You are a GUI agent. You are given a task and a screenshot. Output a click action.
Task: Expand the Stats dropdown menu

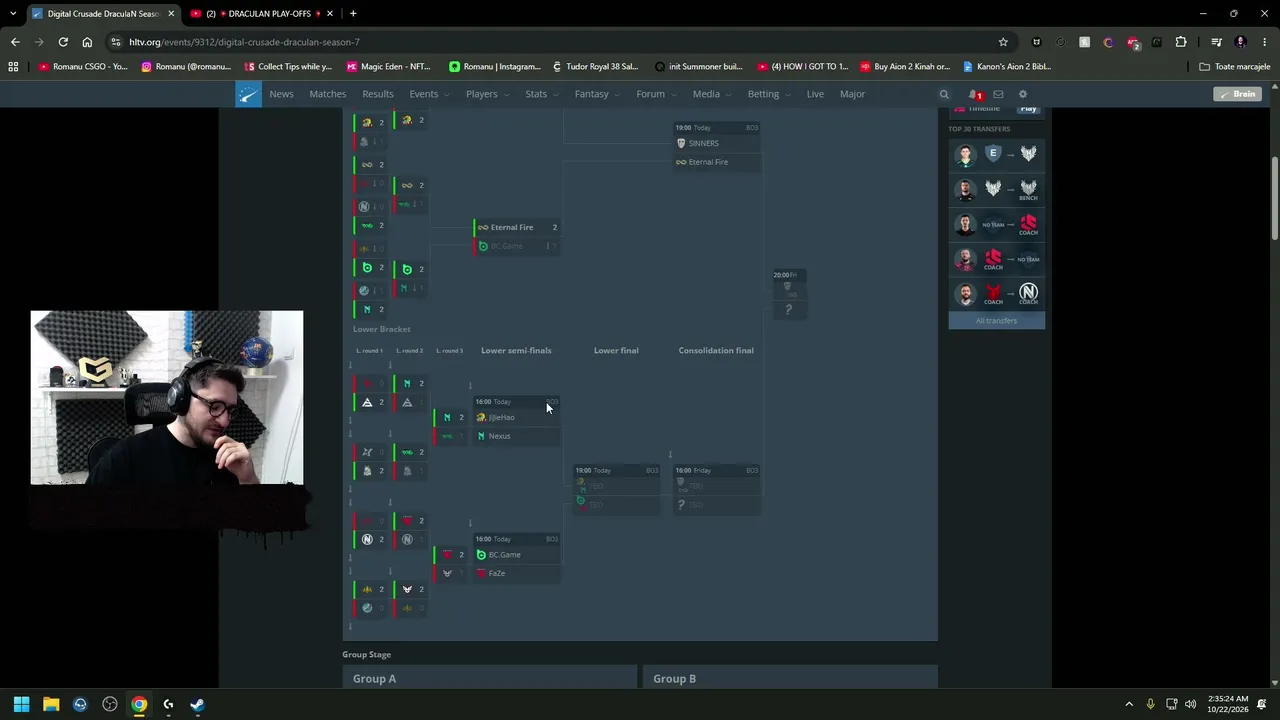[x=541, y=94]
